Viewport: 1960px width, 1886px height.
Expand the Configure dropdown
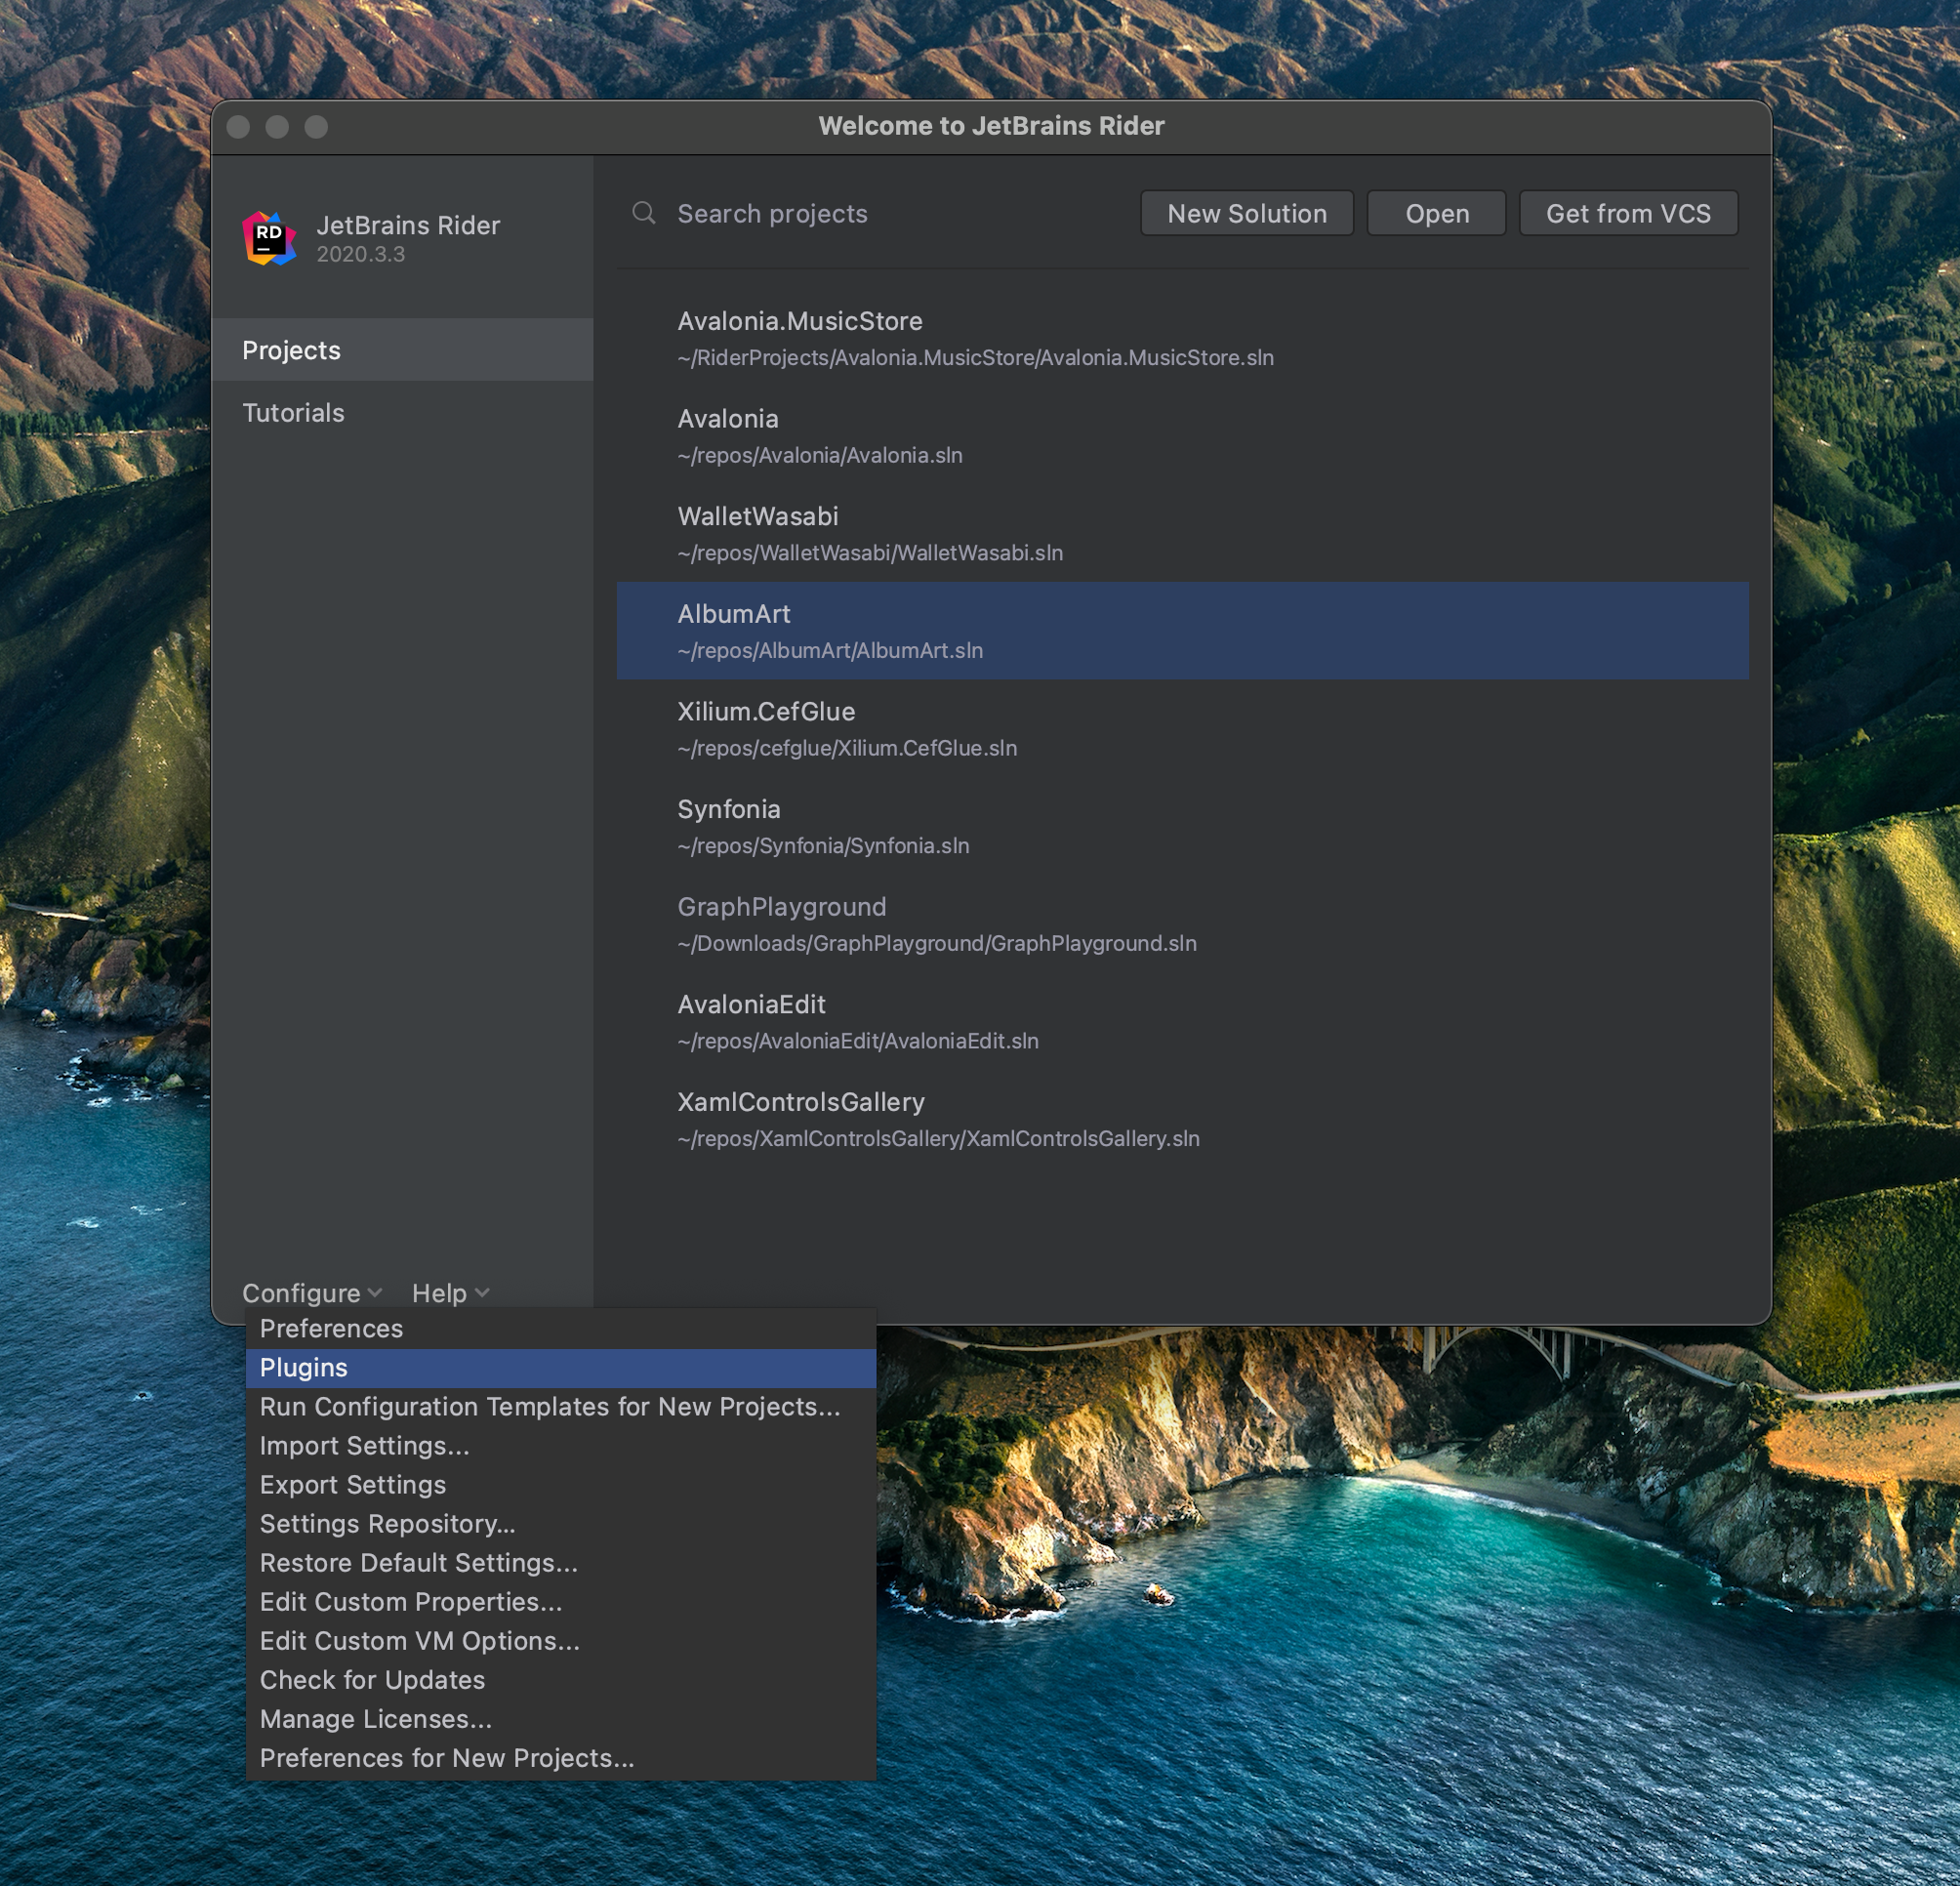(311, 1293)
